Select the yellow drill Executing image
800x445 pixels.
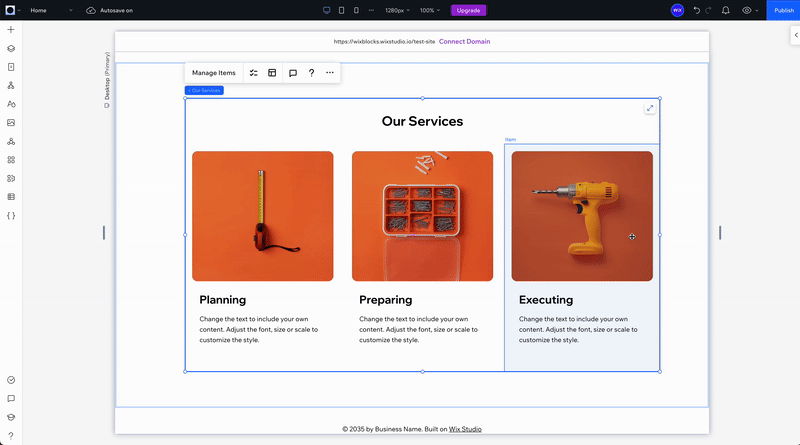coord(582,216)
